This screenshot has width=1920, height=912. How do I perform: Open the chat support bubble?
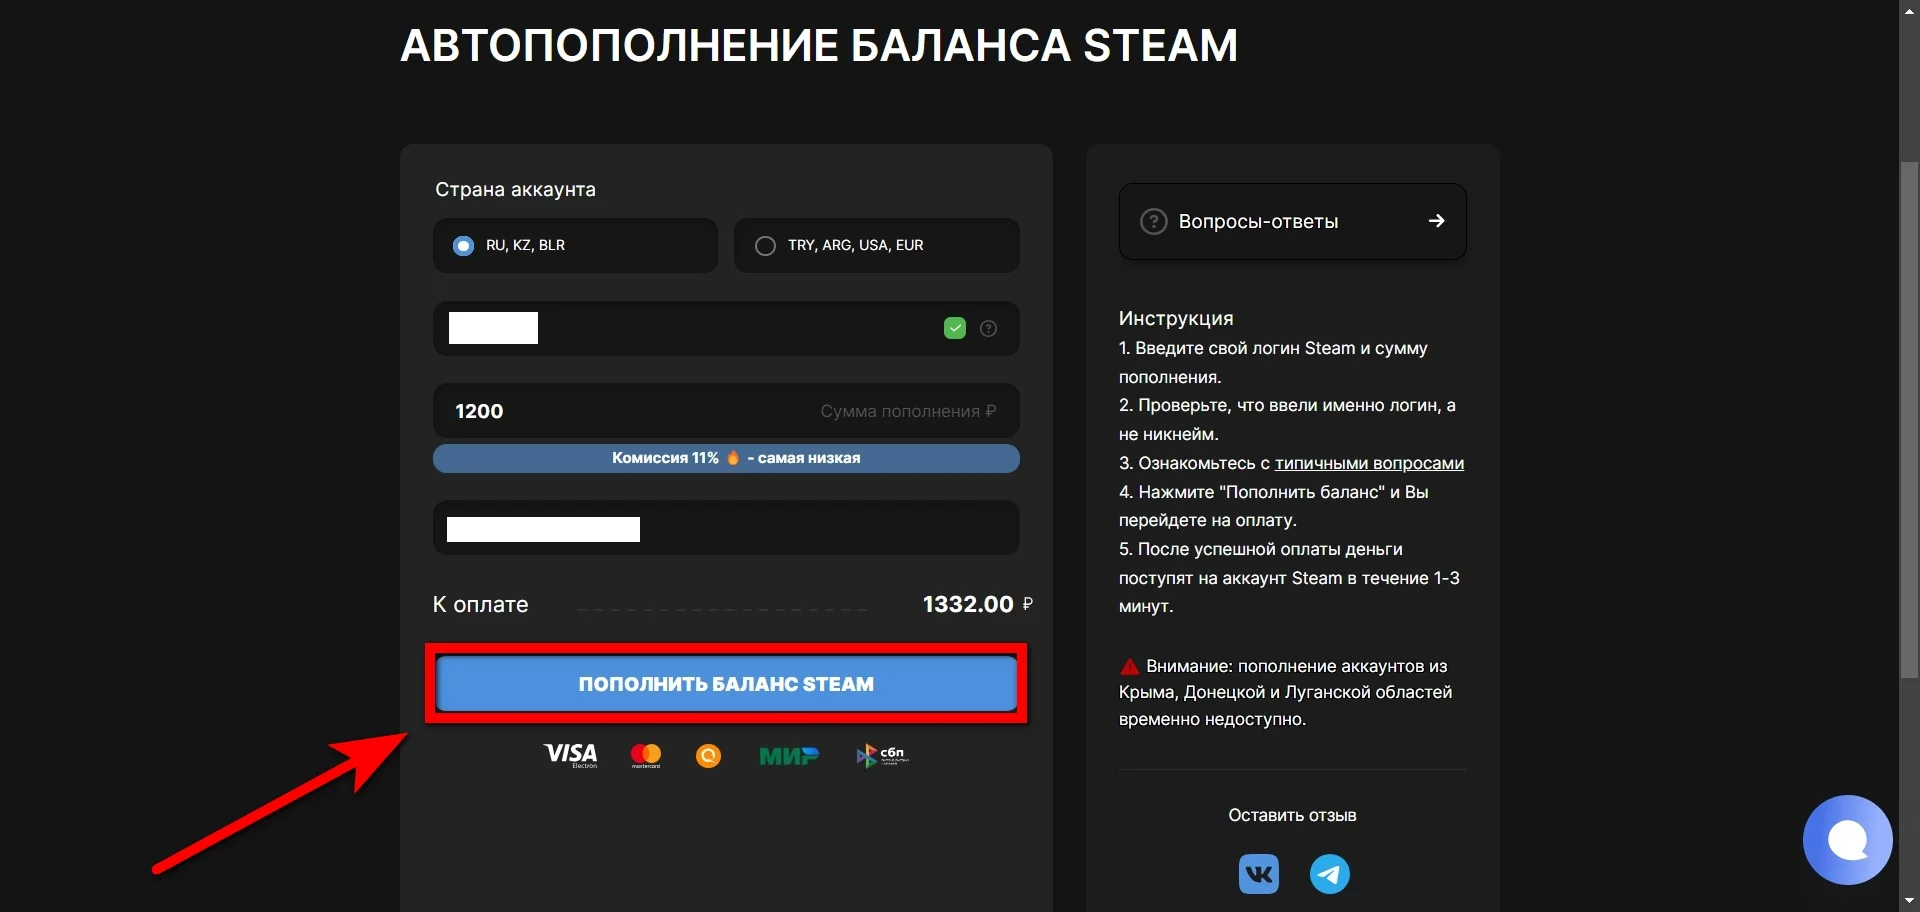tap(1847, 840)
